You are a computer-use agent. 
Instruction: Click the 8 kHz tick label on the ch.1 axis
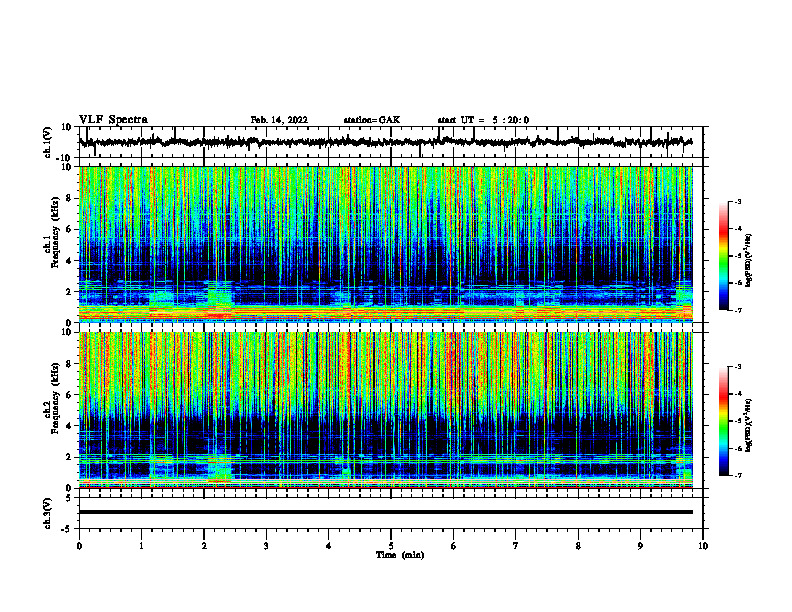coord(70,198)
